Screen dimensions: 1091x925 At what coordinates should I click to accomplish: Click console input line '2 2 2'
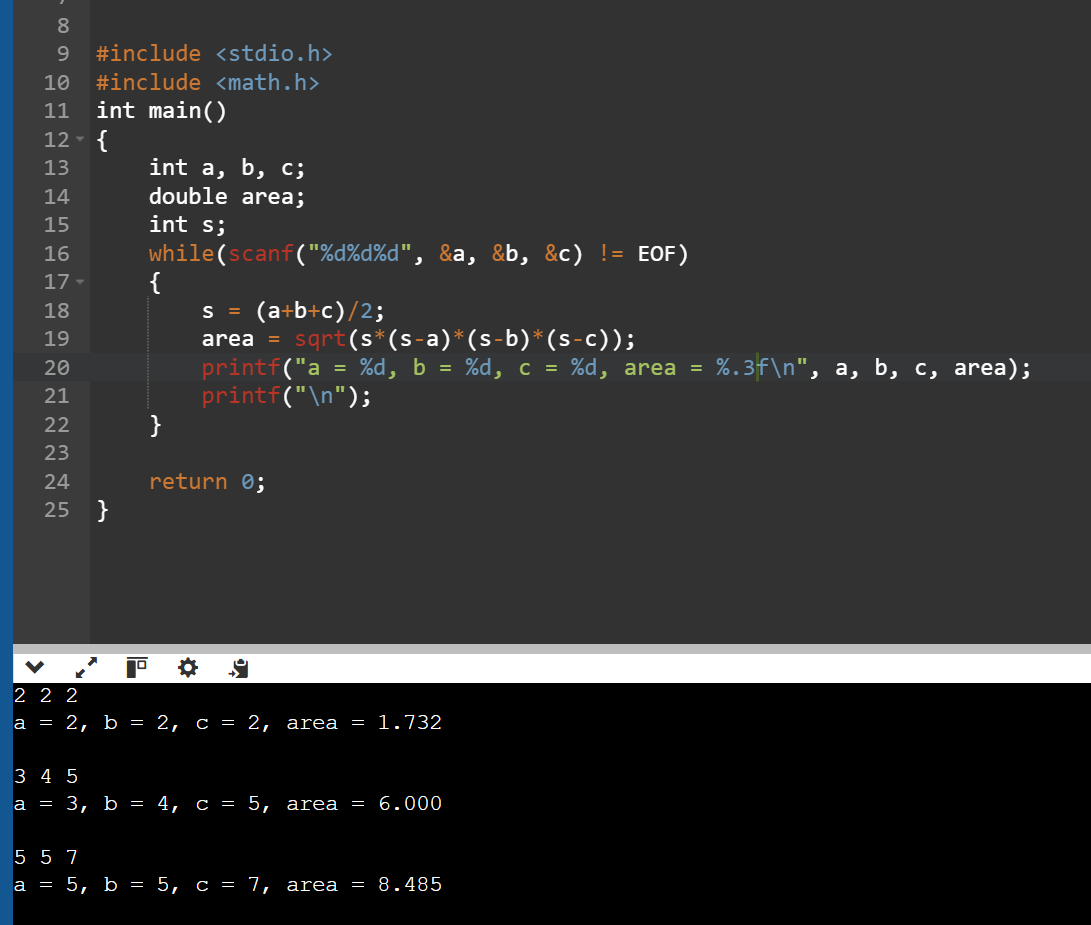46,695
